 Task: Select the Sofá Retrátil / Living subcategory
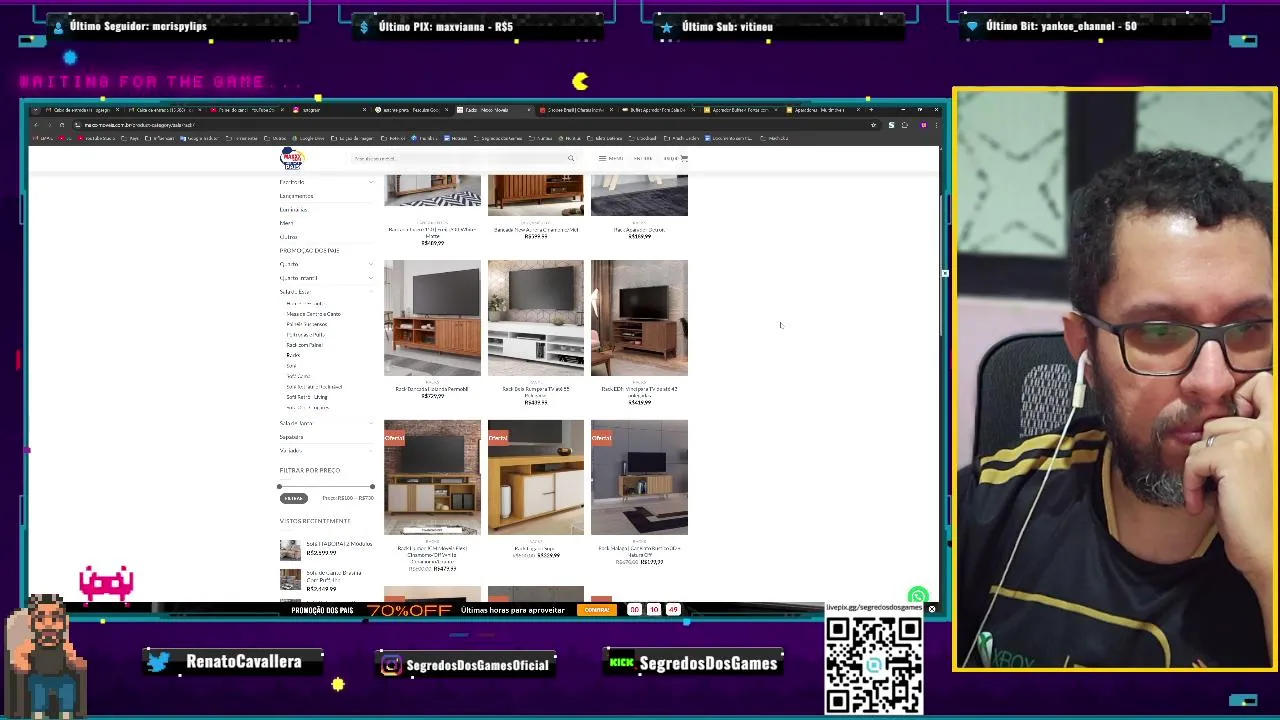307,397
